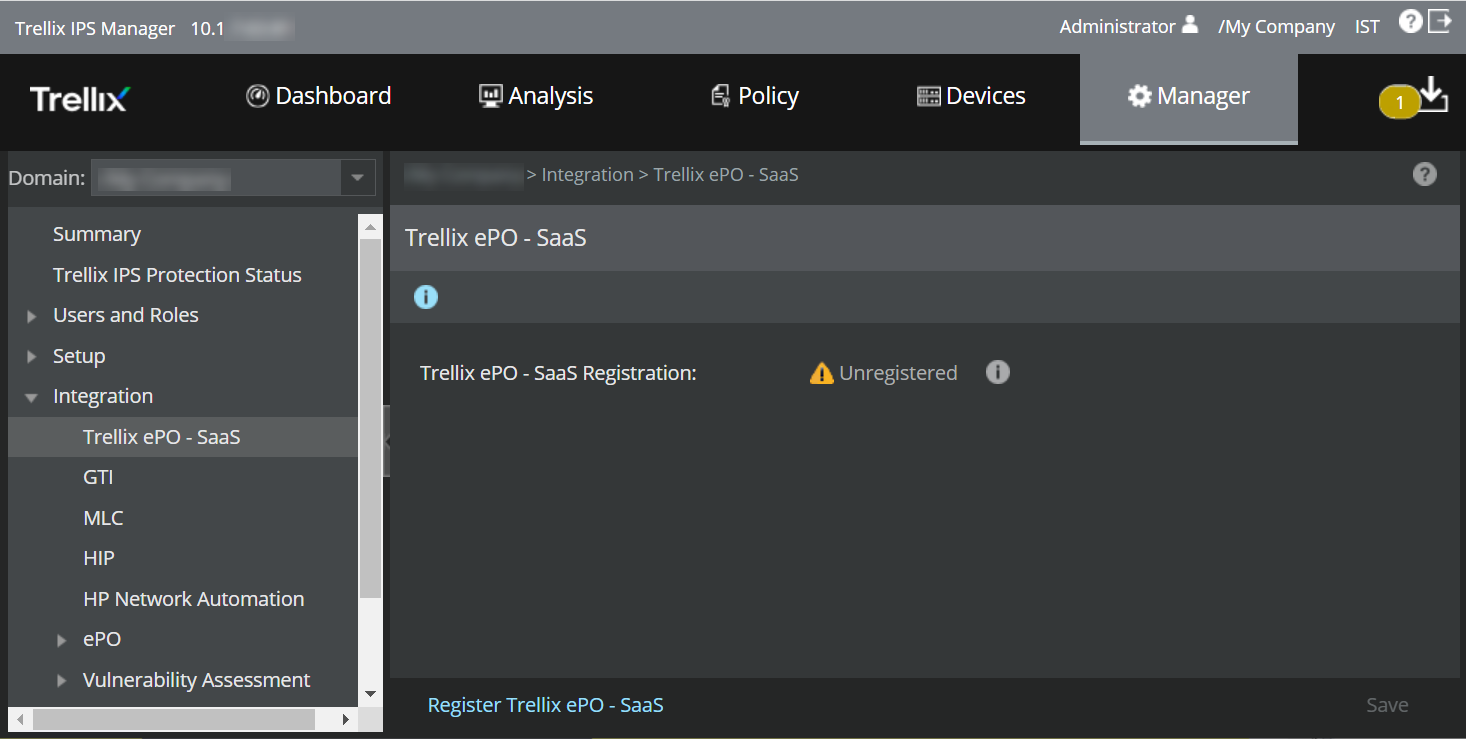Open Trellix IPS Protection Status

[177, 275]
